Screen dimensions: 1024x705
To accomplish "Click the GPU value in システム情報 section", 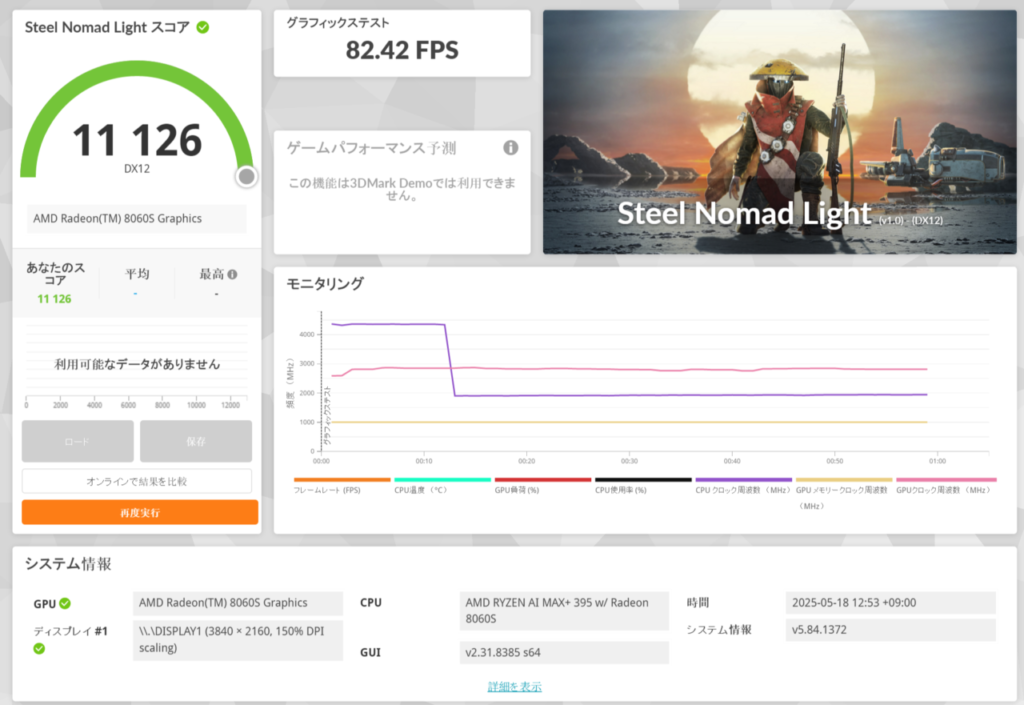I will pyautogui.click(x=238, y=603).
